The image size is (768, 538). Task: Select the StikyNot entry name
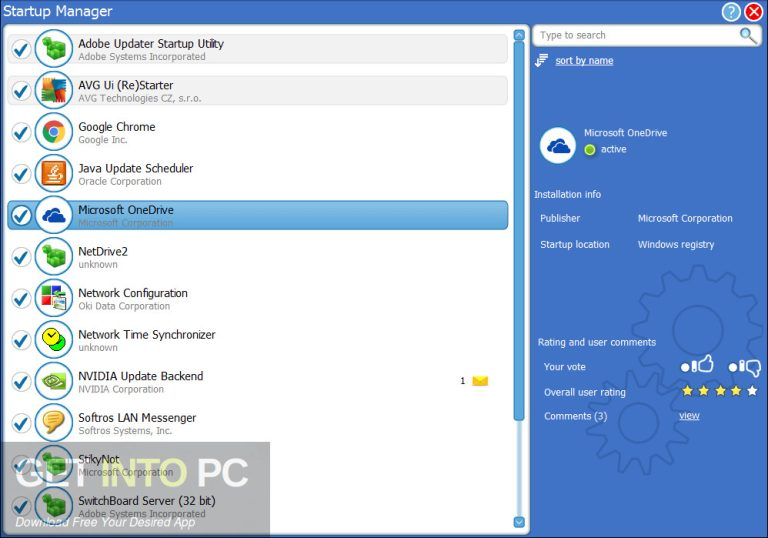pyautogui.click(x=99, y=459)
